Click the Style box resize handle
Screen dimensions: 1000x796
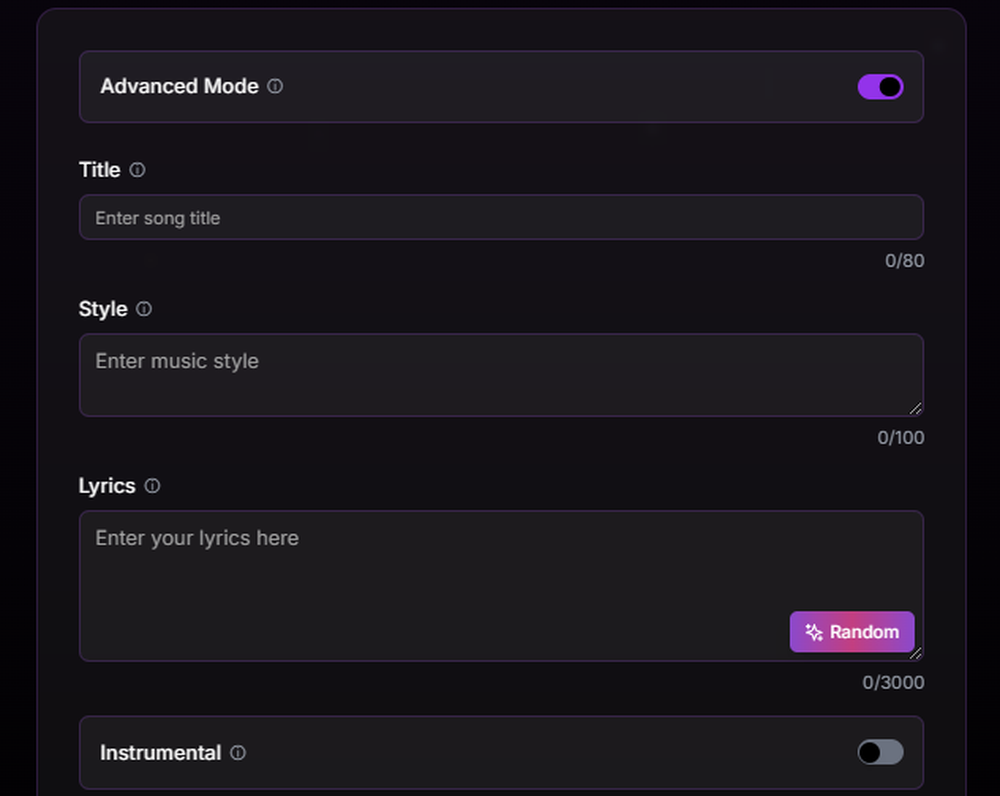[x=916, y=409]
